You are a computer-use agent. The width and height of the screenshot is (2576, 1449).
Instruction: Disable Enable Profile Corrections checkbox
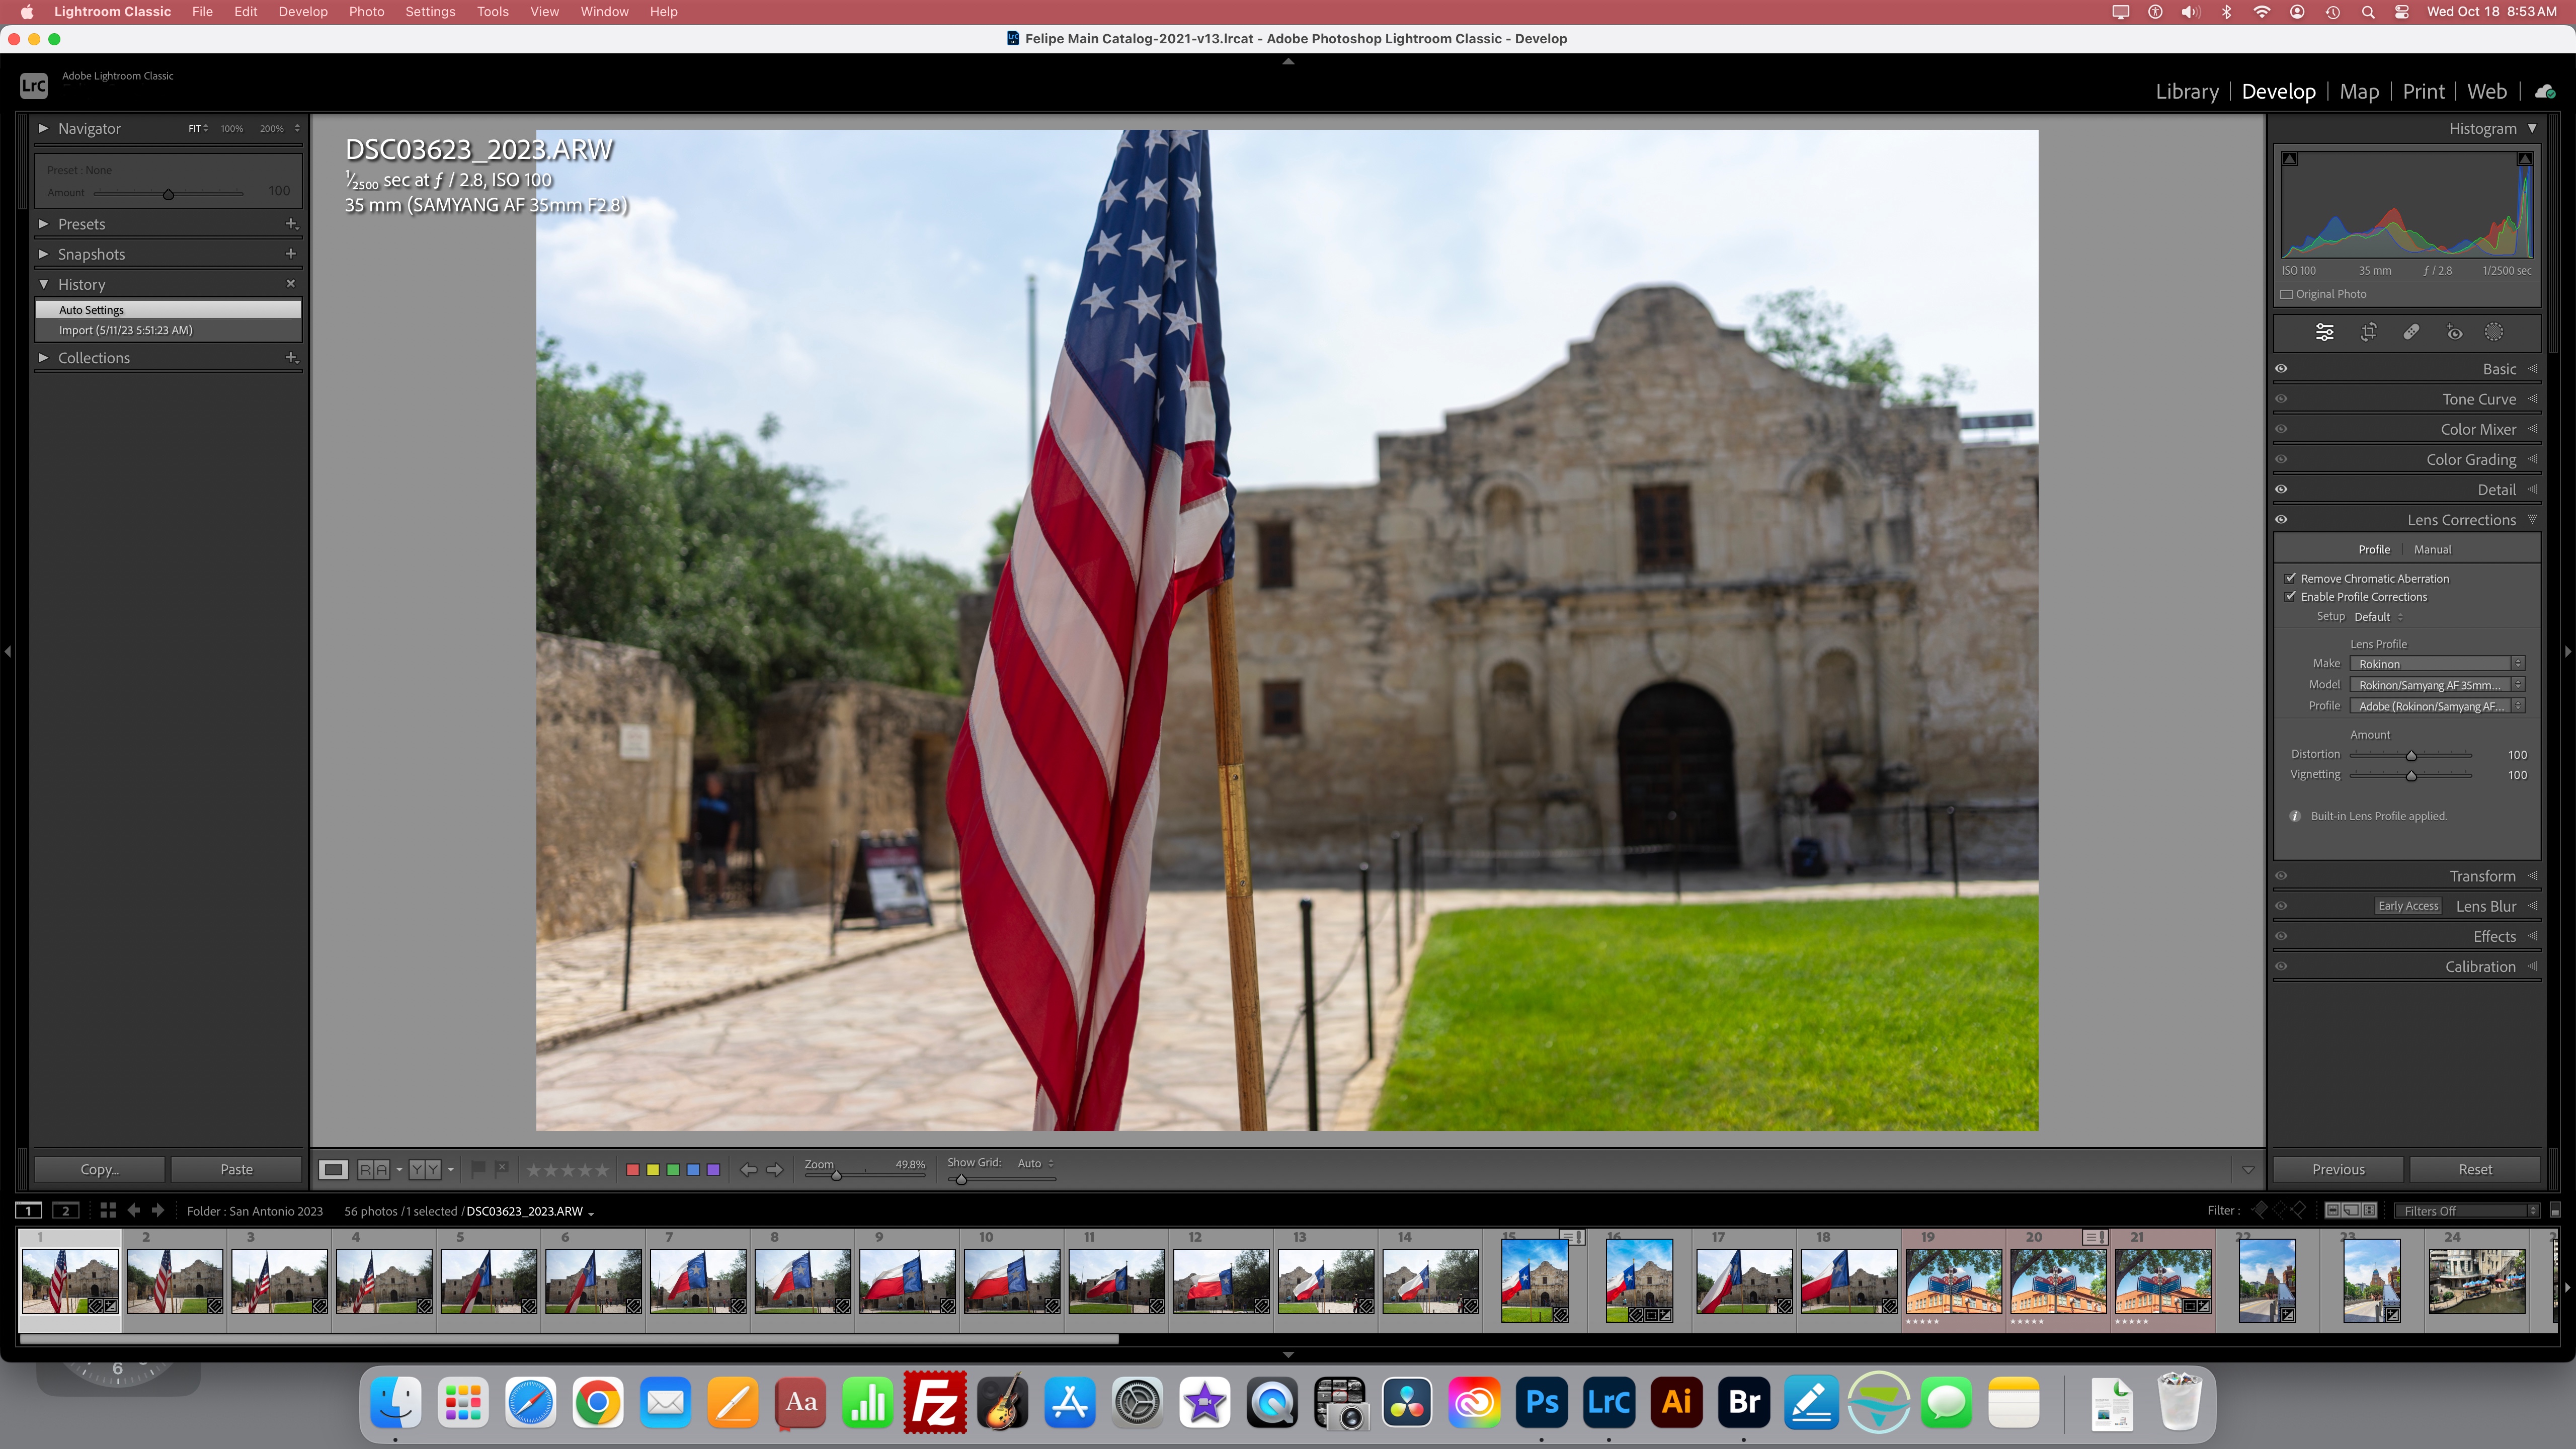(x=2291, y=596)
